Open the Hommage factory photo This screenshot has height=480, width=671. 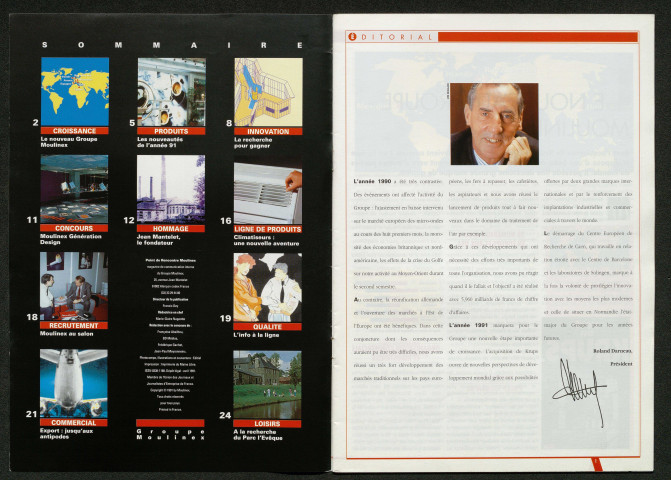click(171, 188)
